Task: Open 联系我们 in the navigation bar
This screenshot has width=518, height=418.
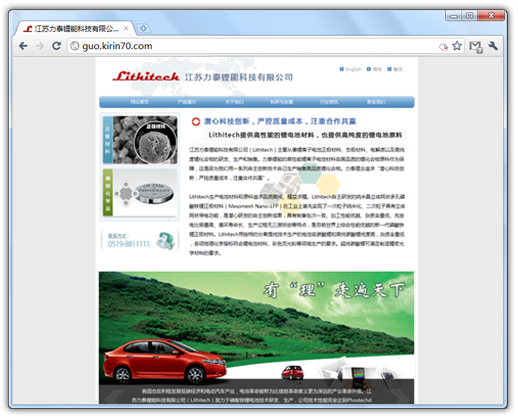Action: coord(376,102)
